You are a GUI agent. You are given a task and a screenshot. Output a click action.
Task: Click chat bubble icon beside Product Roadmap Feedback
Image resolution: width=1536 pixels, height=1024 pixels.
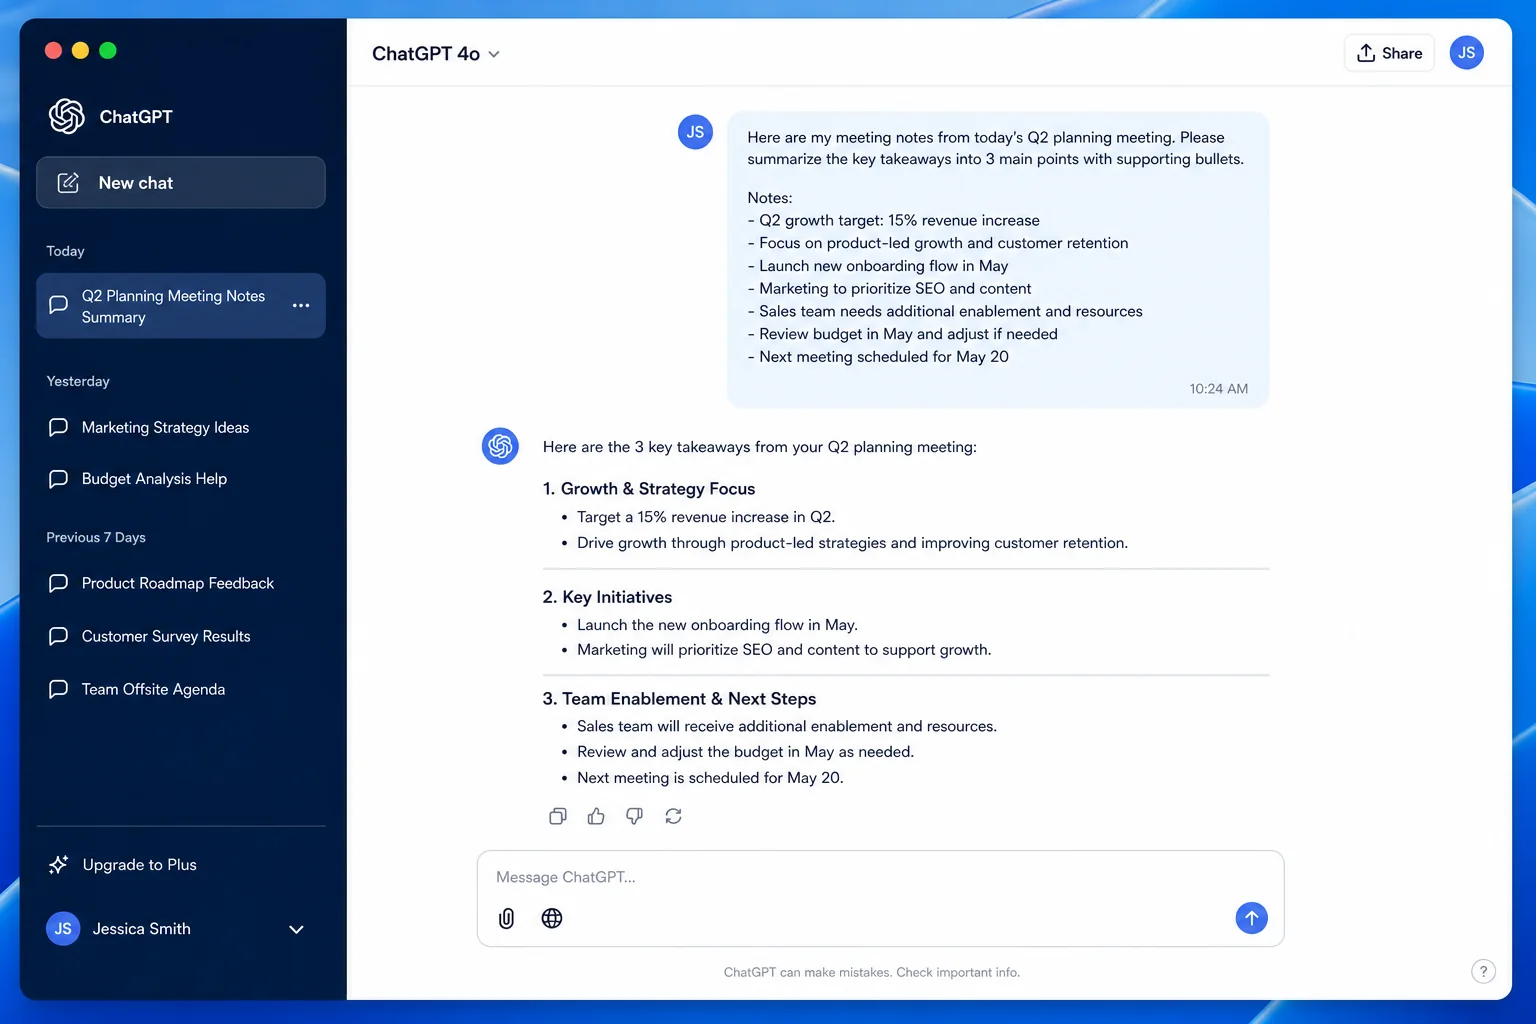[x=58, y=583]
